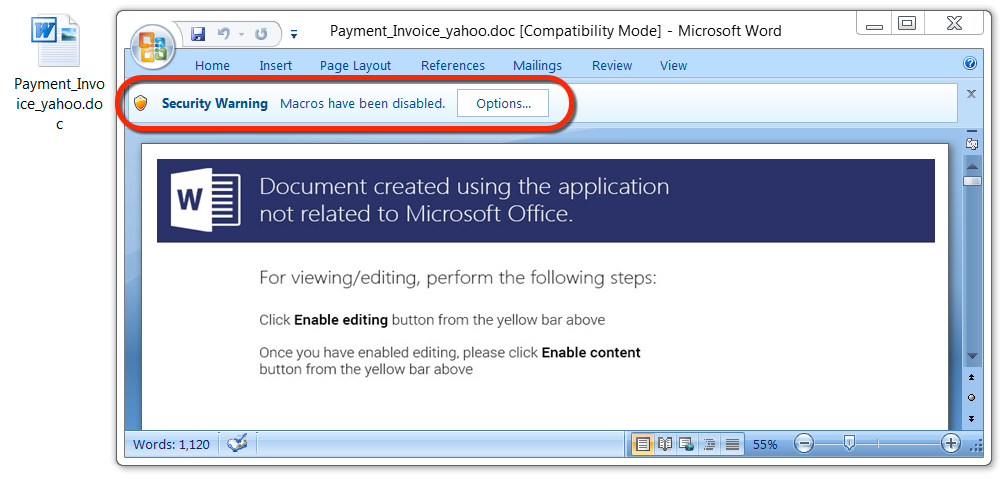The width and height of the screenshot is (1003, 479).
Task: Toggle the ruler icon above scrollbar
Action: 972,145
